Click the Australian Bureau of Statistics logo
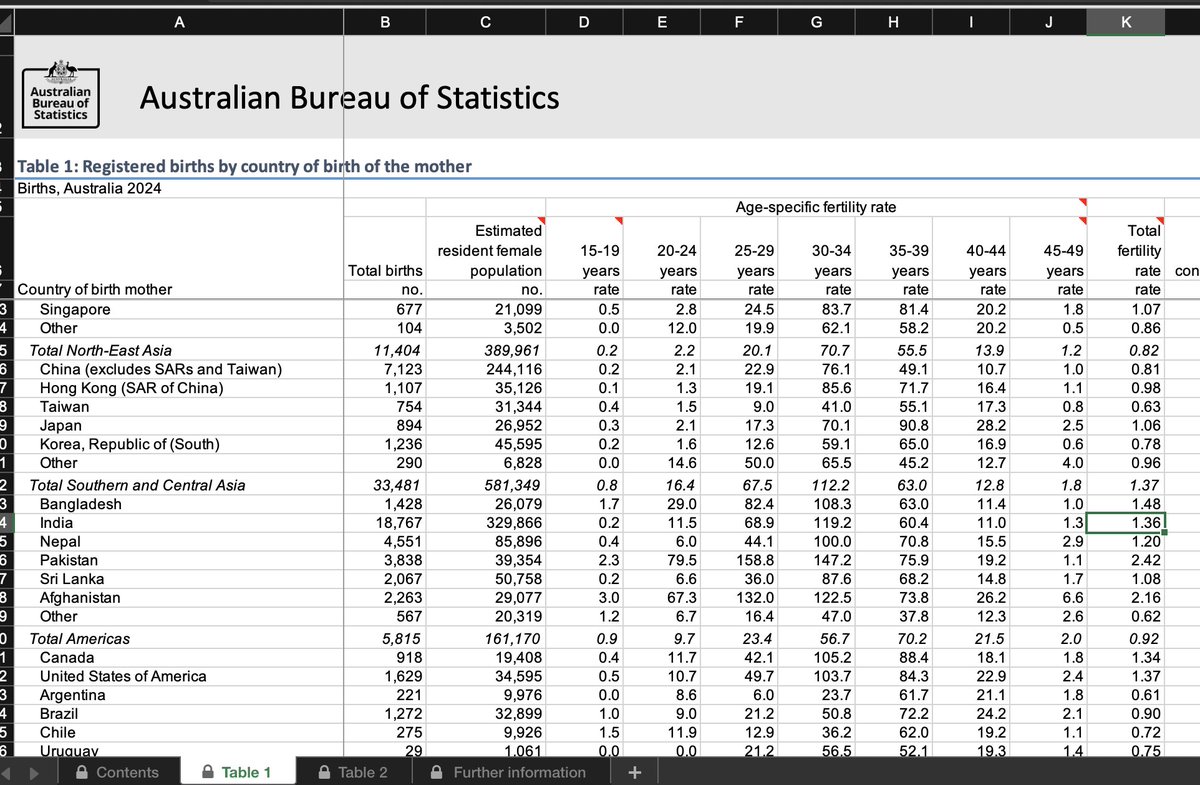This screenshot has width=1200, height=785. (x=60, y=93)
